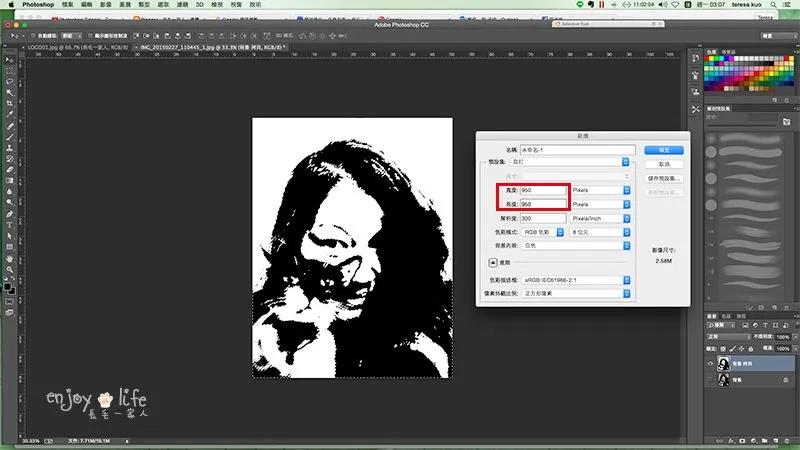Click the save preset button
Viewport: 800px width, 450px height.
point(664,179)
